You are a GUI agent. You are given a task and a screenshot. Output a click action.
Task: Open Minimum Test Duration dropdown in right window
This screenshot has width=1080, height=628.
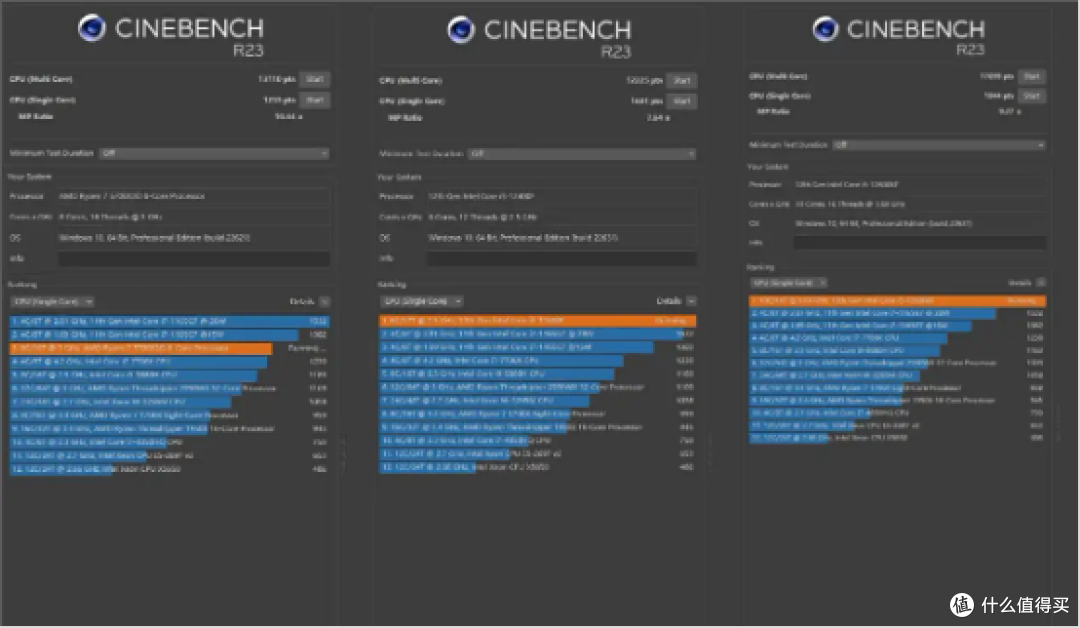pos(939,145)
